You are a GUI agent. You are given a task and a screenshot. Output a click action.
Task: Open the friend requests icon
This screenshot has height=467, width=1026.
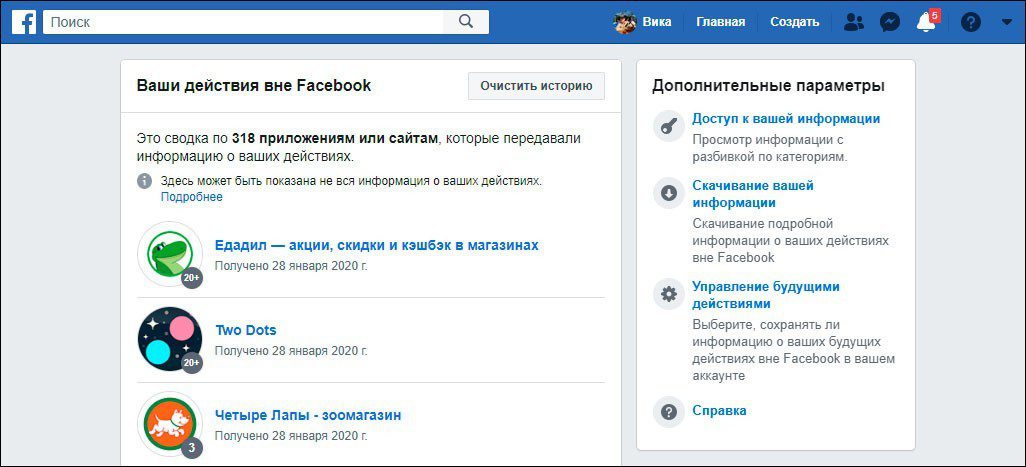853,22
